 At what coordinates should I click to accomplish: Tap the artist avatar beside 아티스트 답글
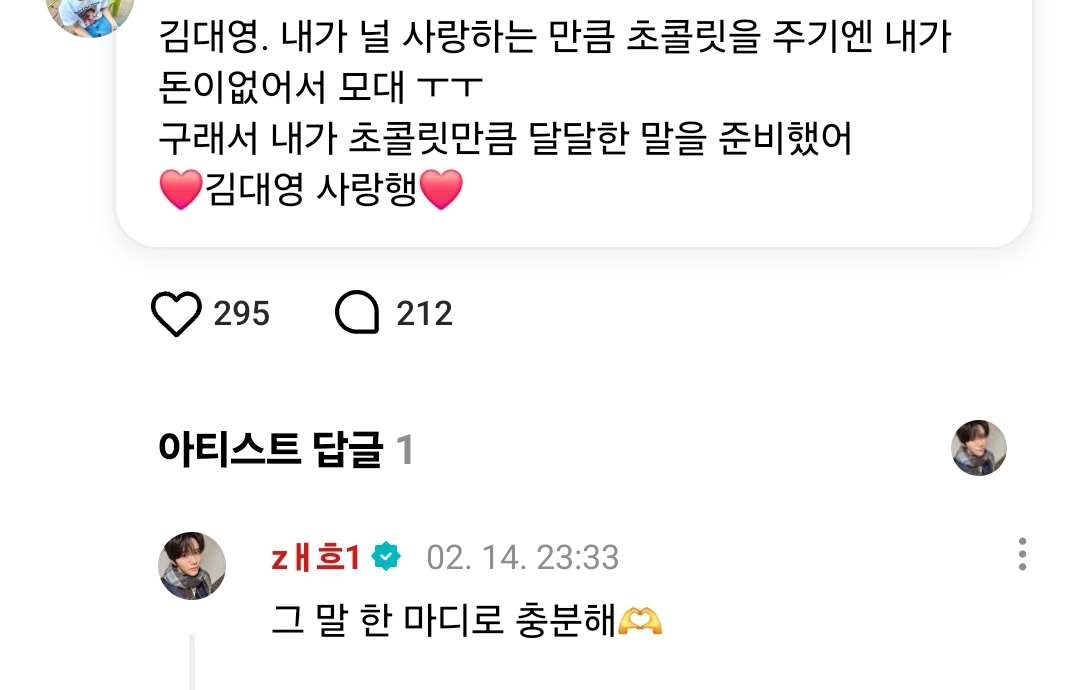(x=979, y=448)
